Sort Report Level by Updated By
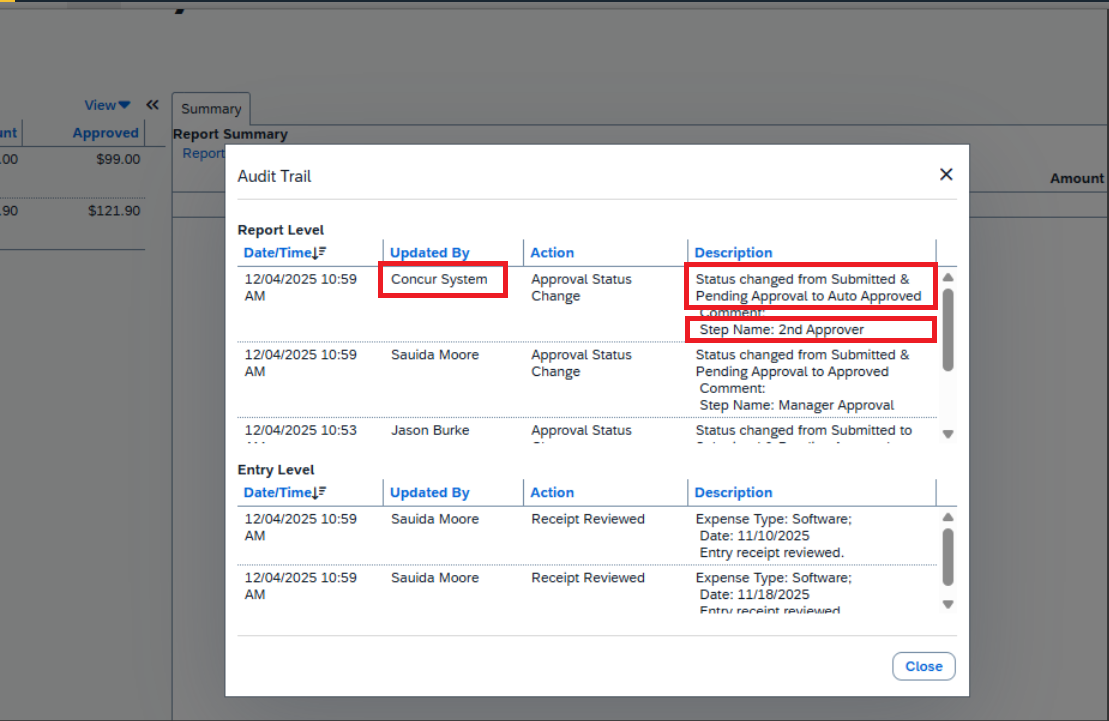This screenshot has height=721, width=1109. coord(429,253)
